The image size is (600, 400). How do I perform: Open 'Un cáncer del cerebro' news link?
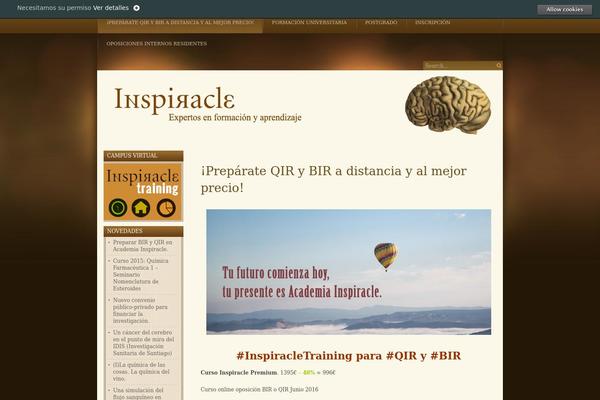pyautogui.click(x=143, y=343)
